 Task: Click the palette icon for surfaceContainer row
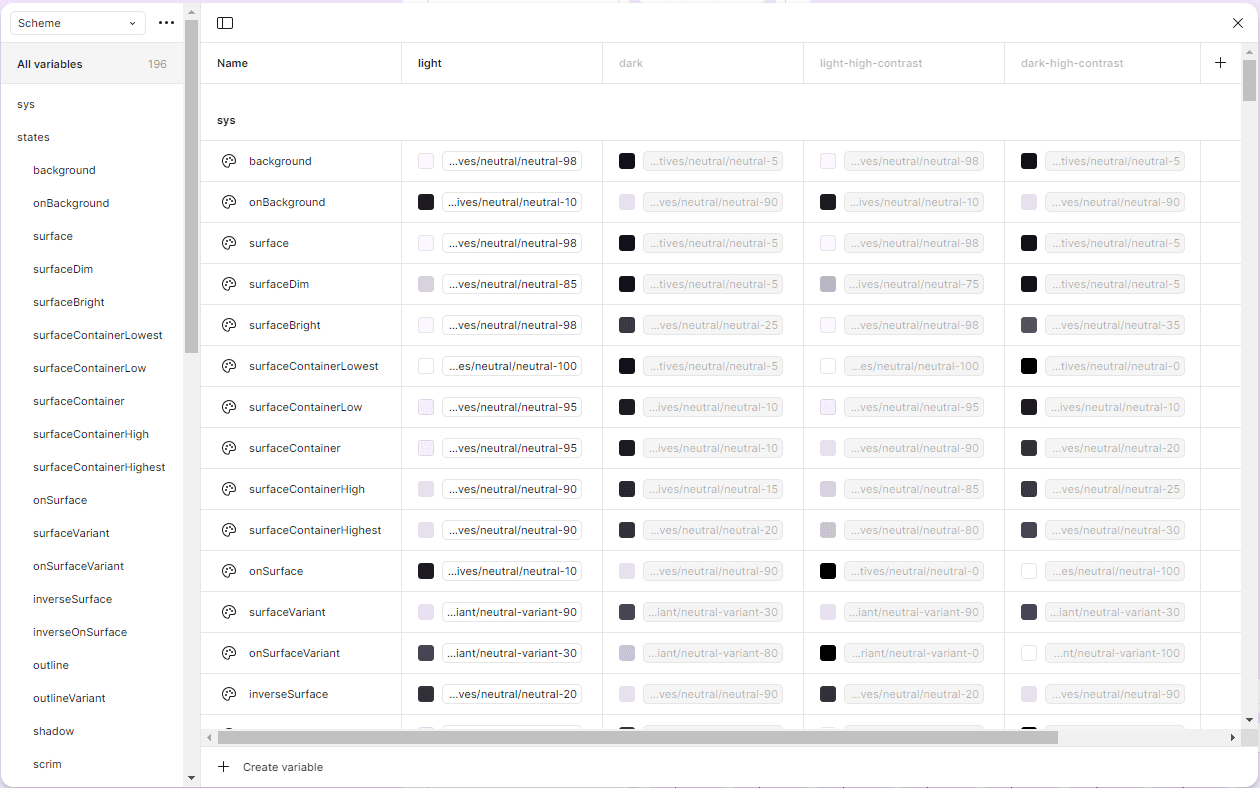point(228,448)
